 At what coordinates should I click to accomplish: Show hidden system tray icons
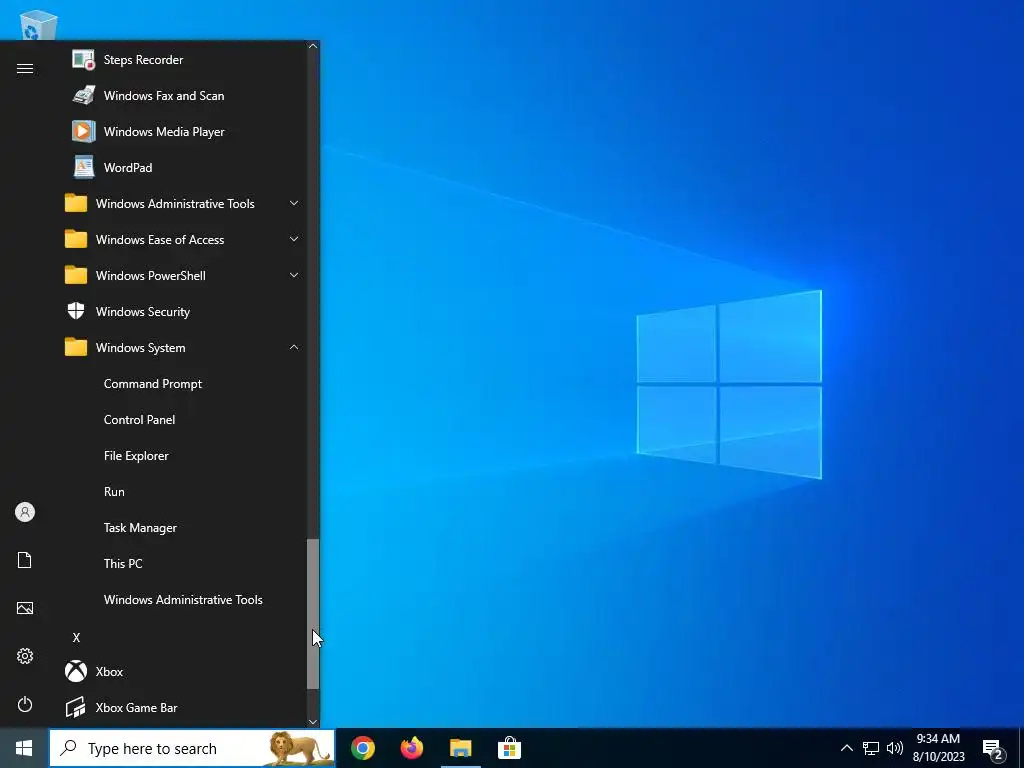pyautogui.click(x=846, y=748)
